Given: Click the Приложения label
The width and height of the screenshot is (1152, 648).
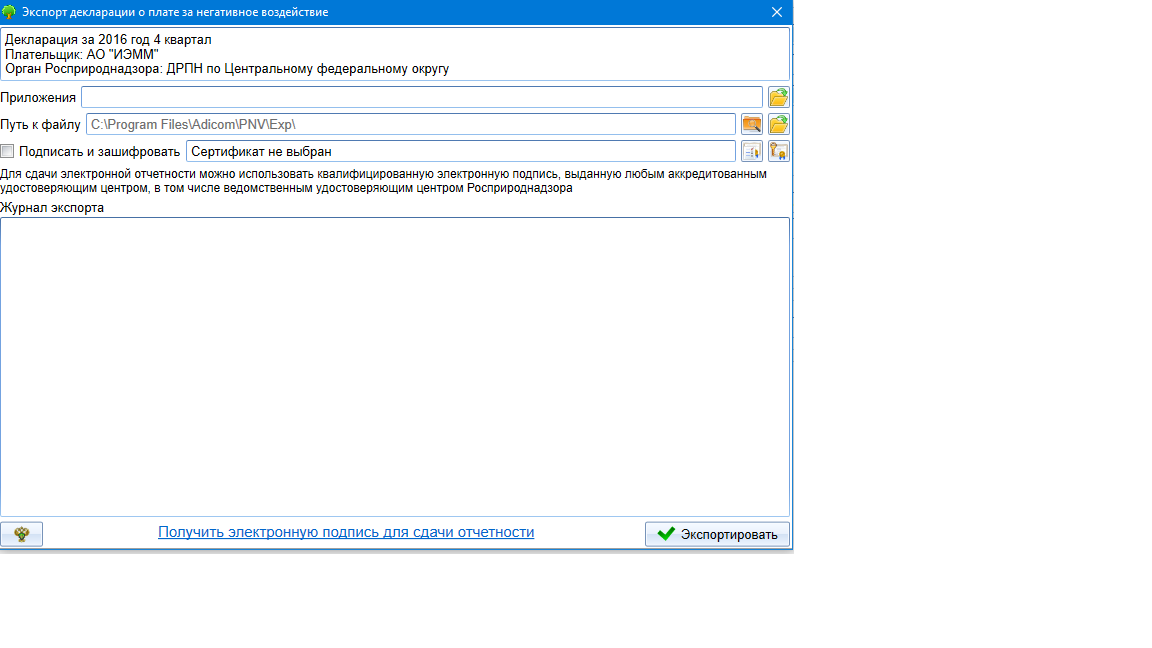Looking at the screenshot, I should point(38,97).
